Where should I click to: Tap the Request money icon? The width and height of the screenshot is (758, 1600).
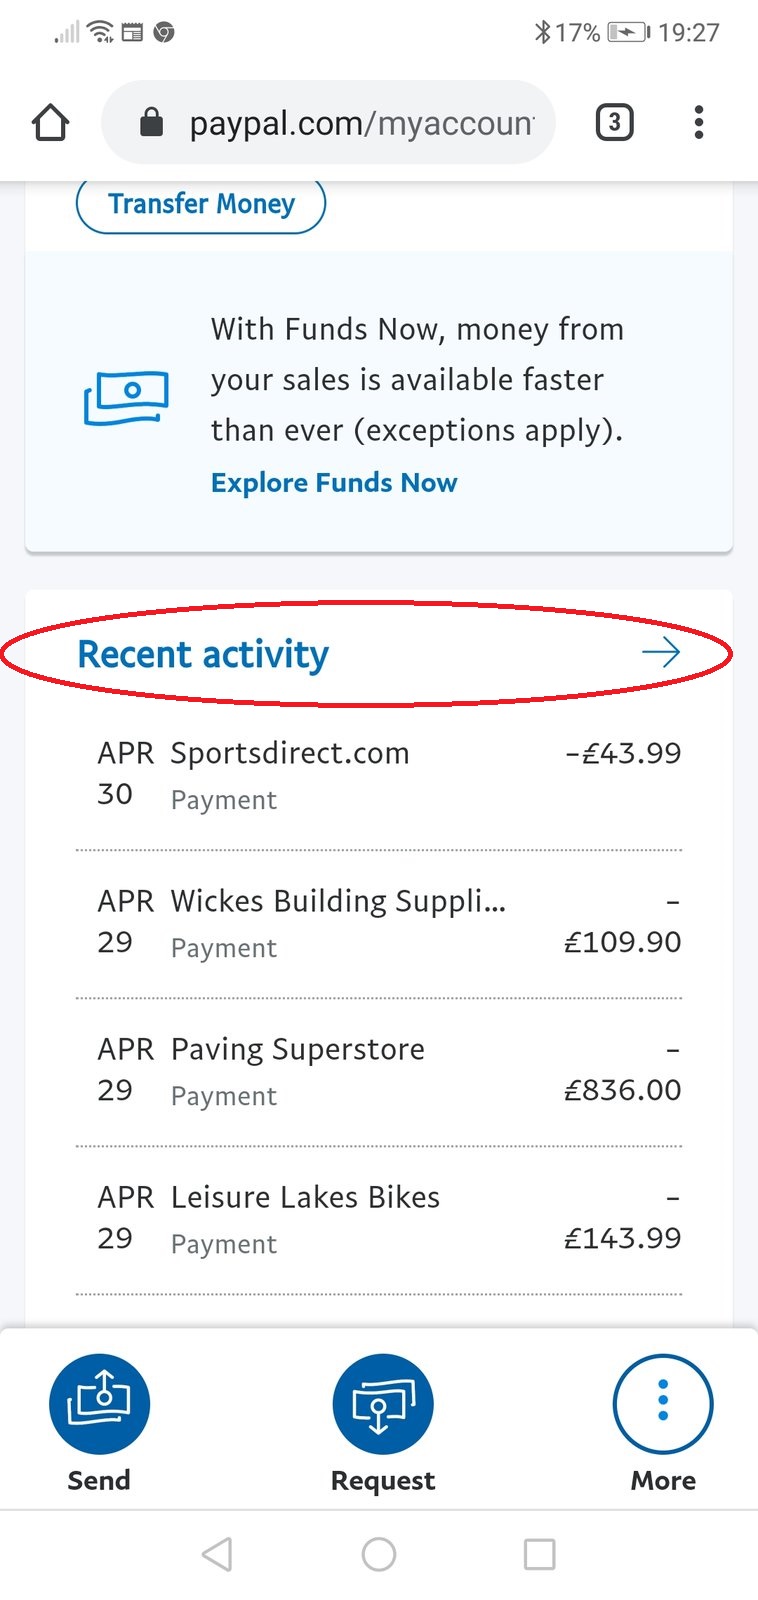[x=382, y=1403]
